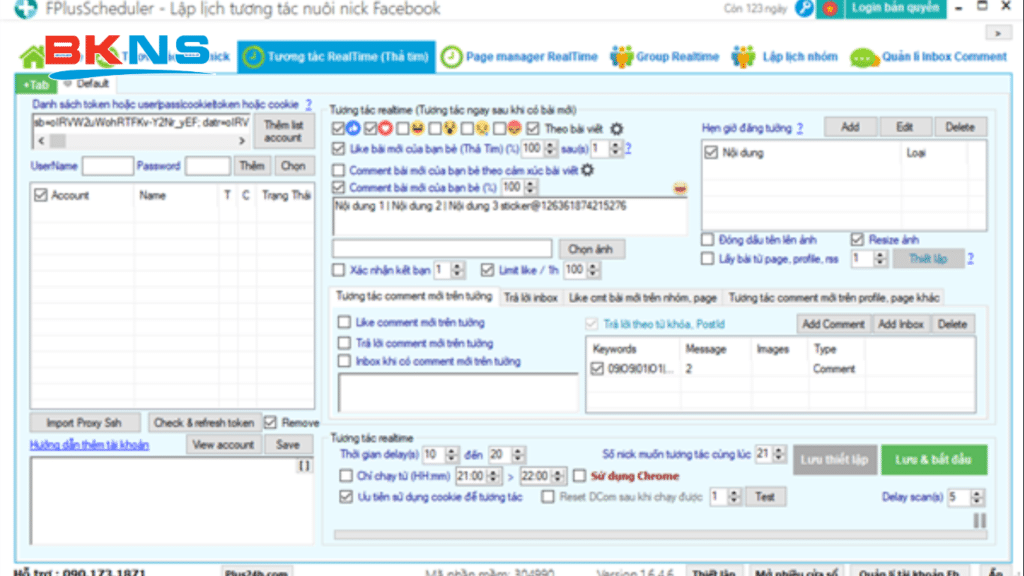Click the blue key icon in title bar

(x=805, y=9)
